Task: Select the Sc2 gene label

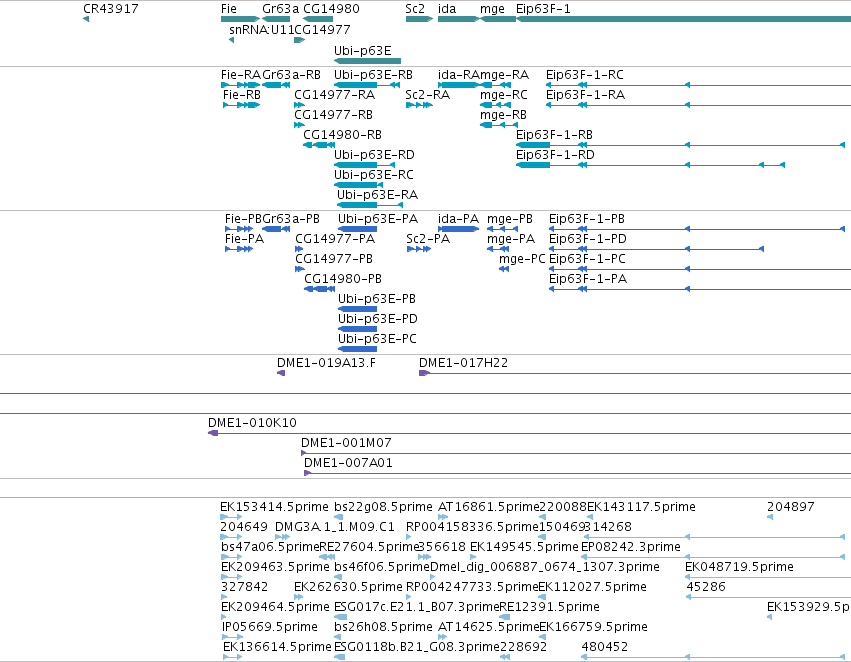Action: pyautogui.click(x=415, y=9)
